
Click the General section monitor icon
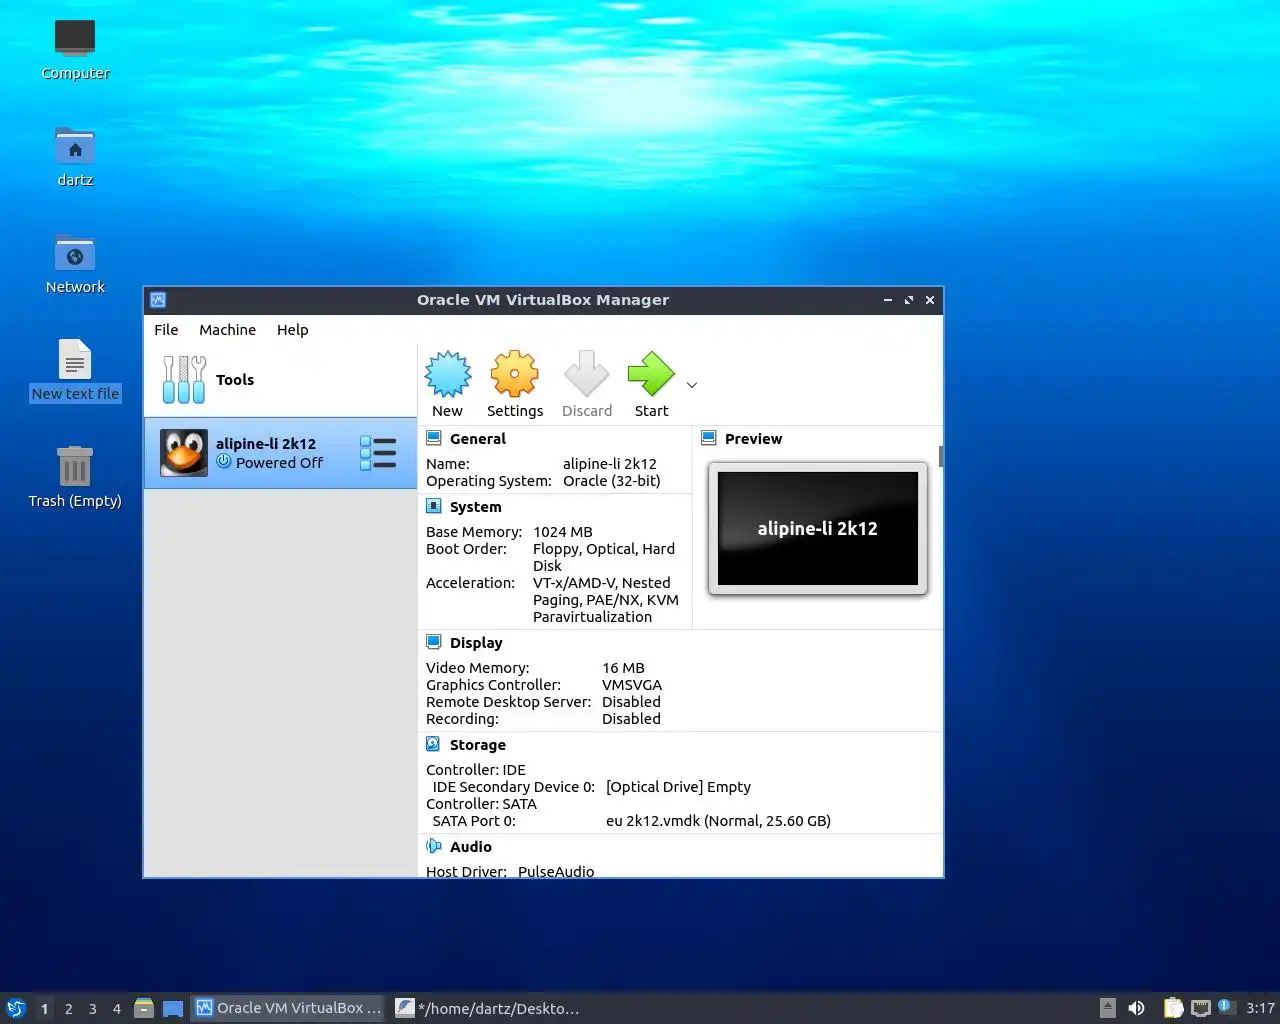(434, 438)
